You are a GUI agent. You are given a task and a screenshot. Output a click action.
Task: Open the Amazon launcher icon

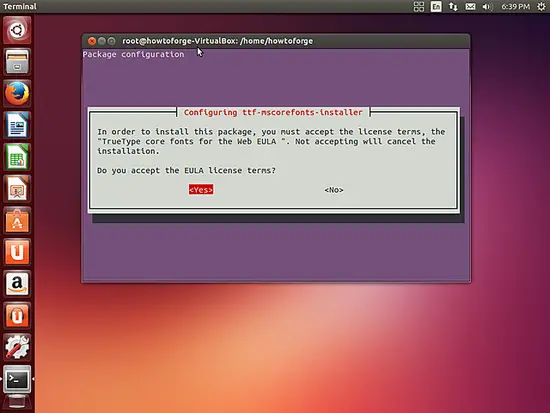coord(17,284)
